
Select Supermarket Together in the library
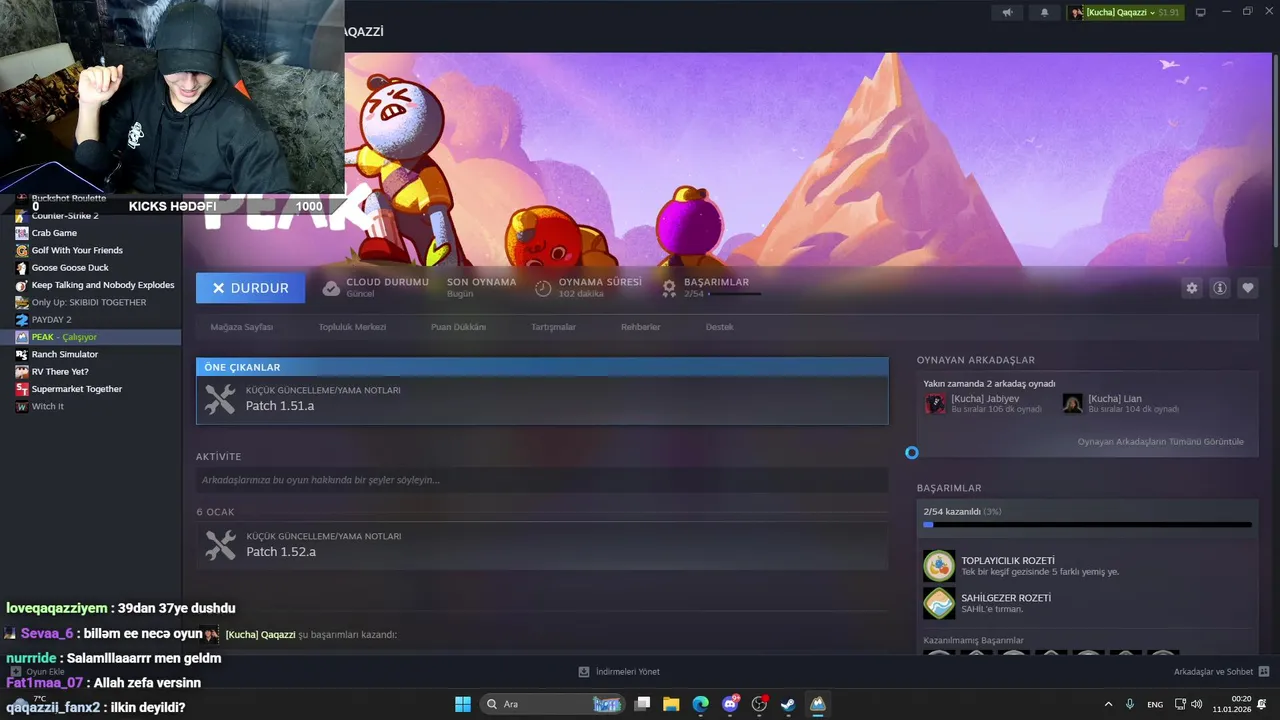[x=77, y=389]
